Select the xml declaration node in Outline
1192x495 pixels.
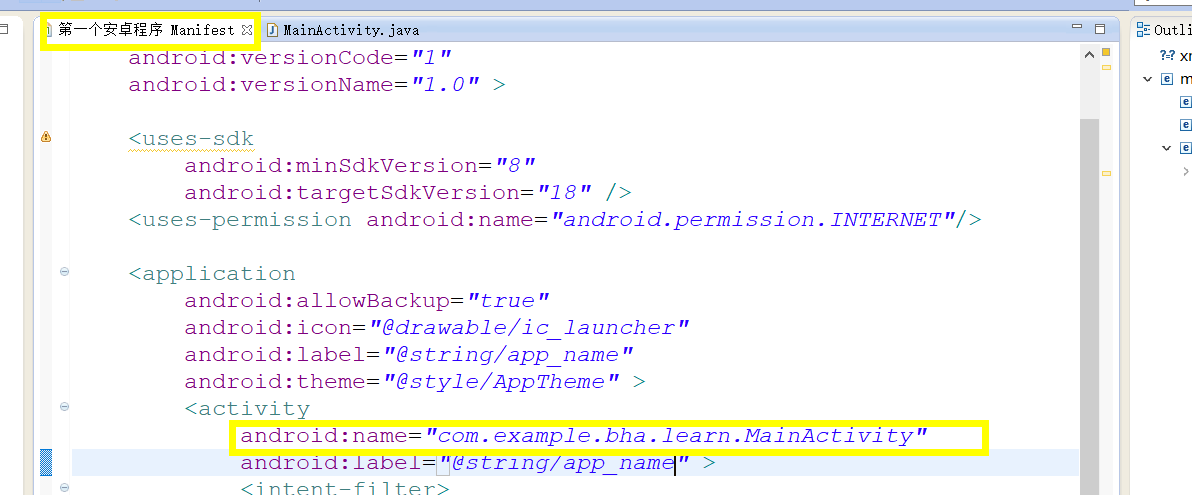tap(1175, 55)
